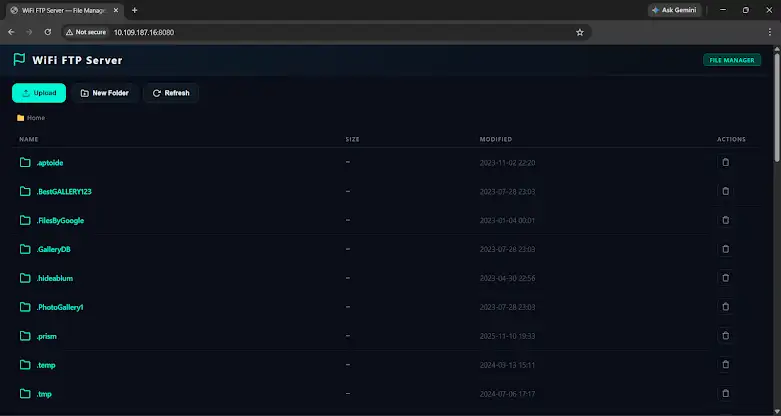781x416 pixels.
Task: Click the WiFi FTP Server title text
Action: [77, 60]
